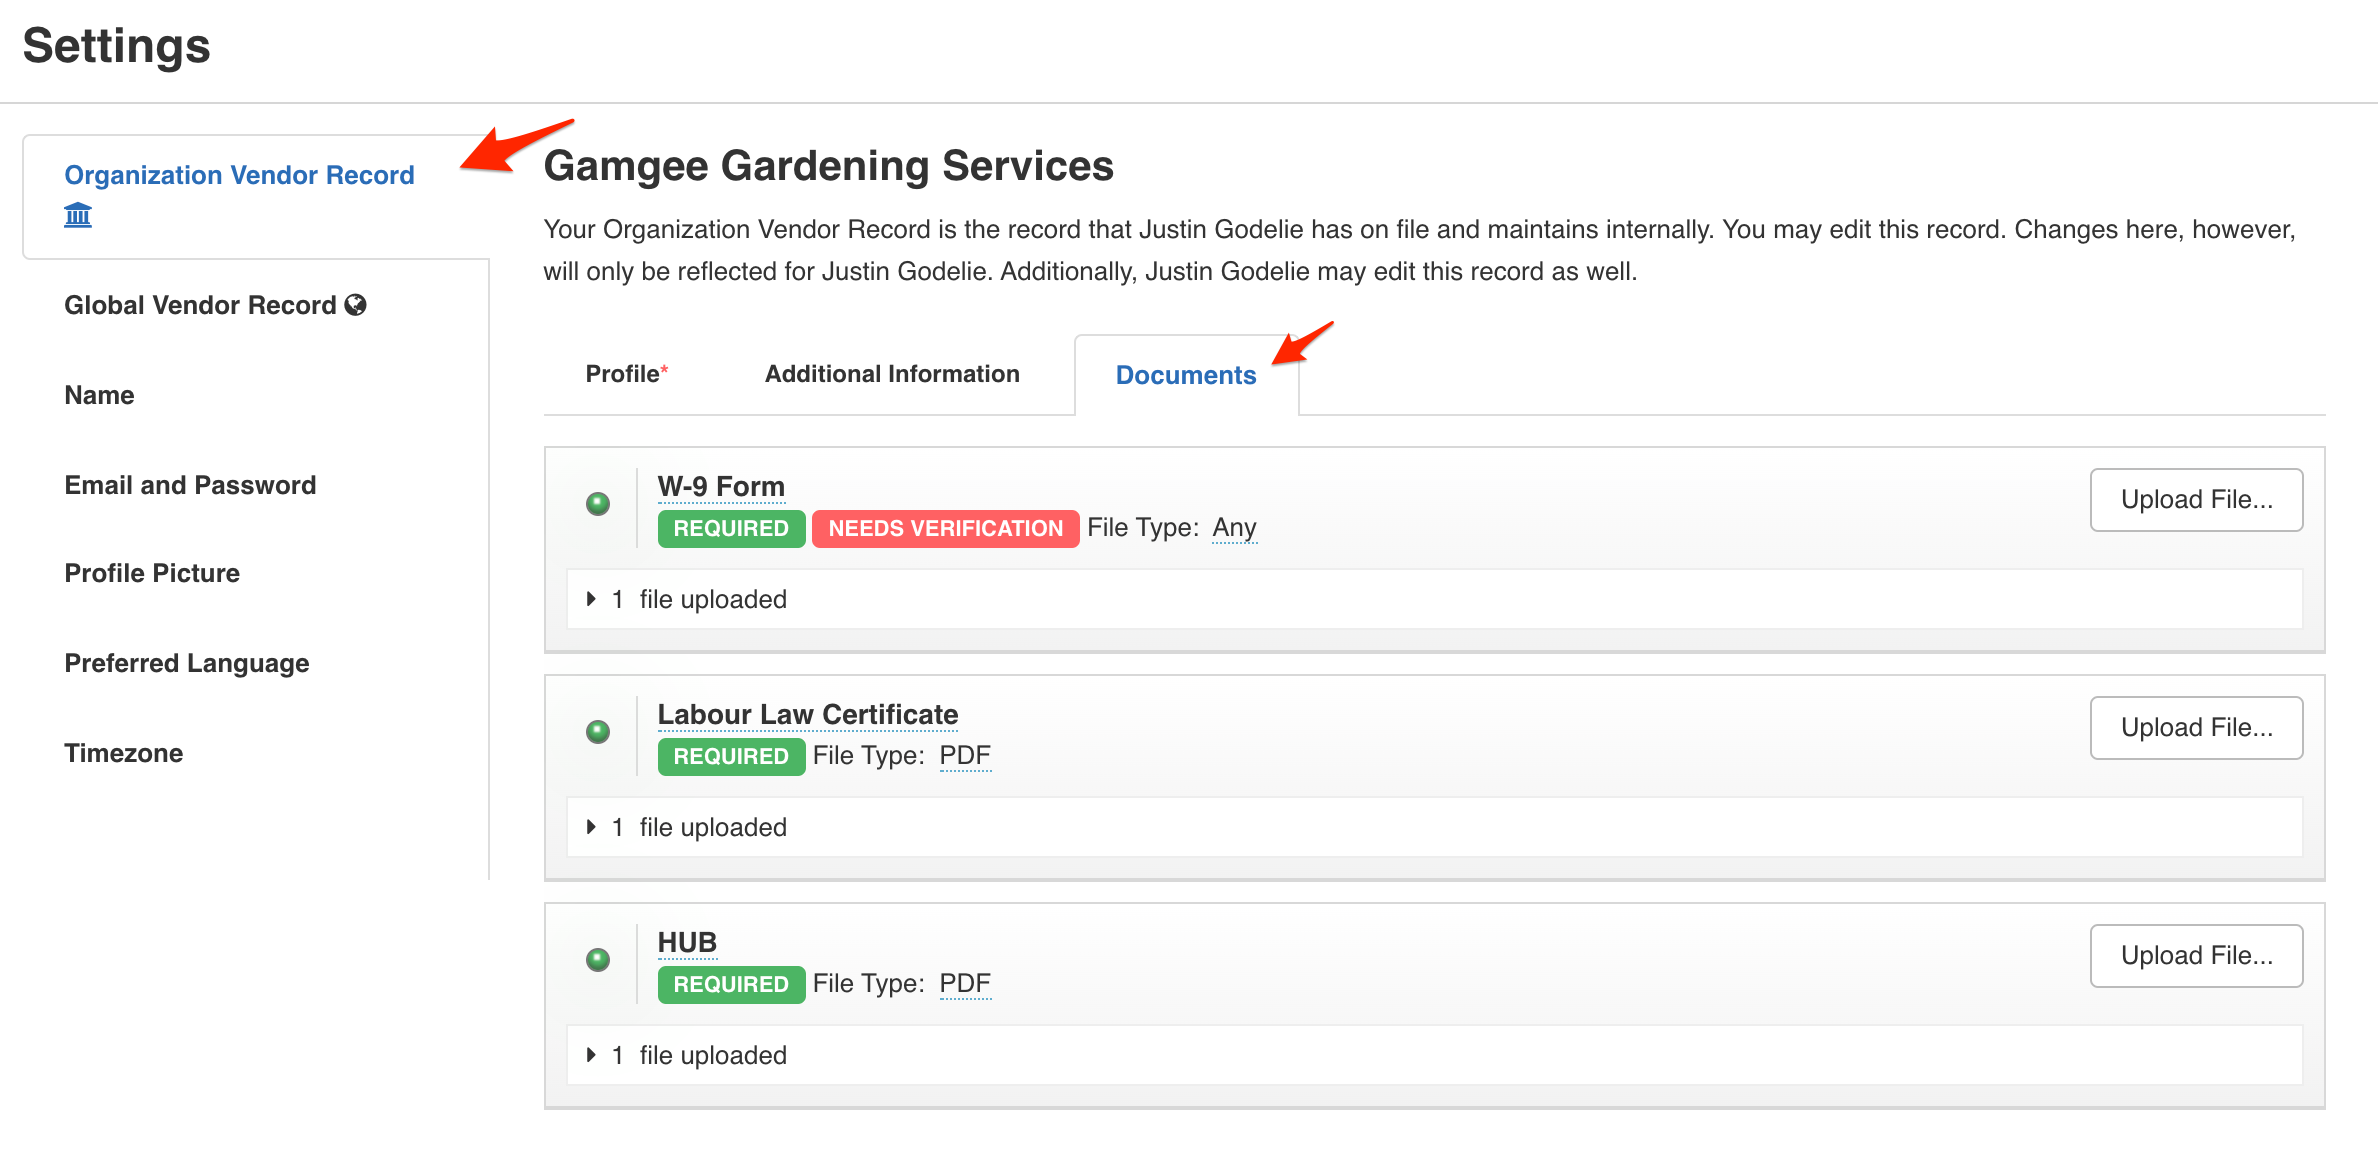Open Organization Vendor Record in sidebar
2378x1160 pixels.
coord(239,175)
